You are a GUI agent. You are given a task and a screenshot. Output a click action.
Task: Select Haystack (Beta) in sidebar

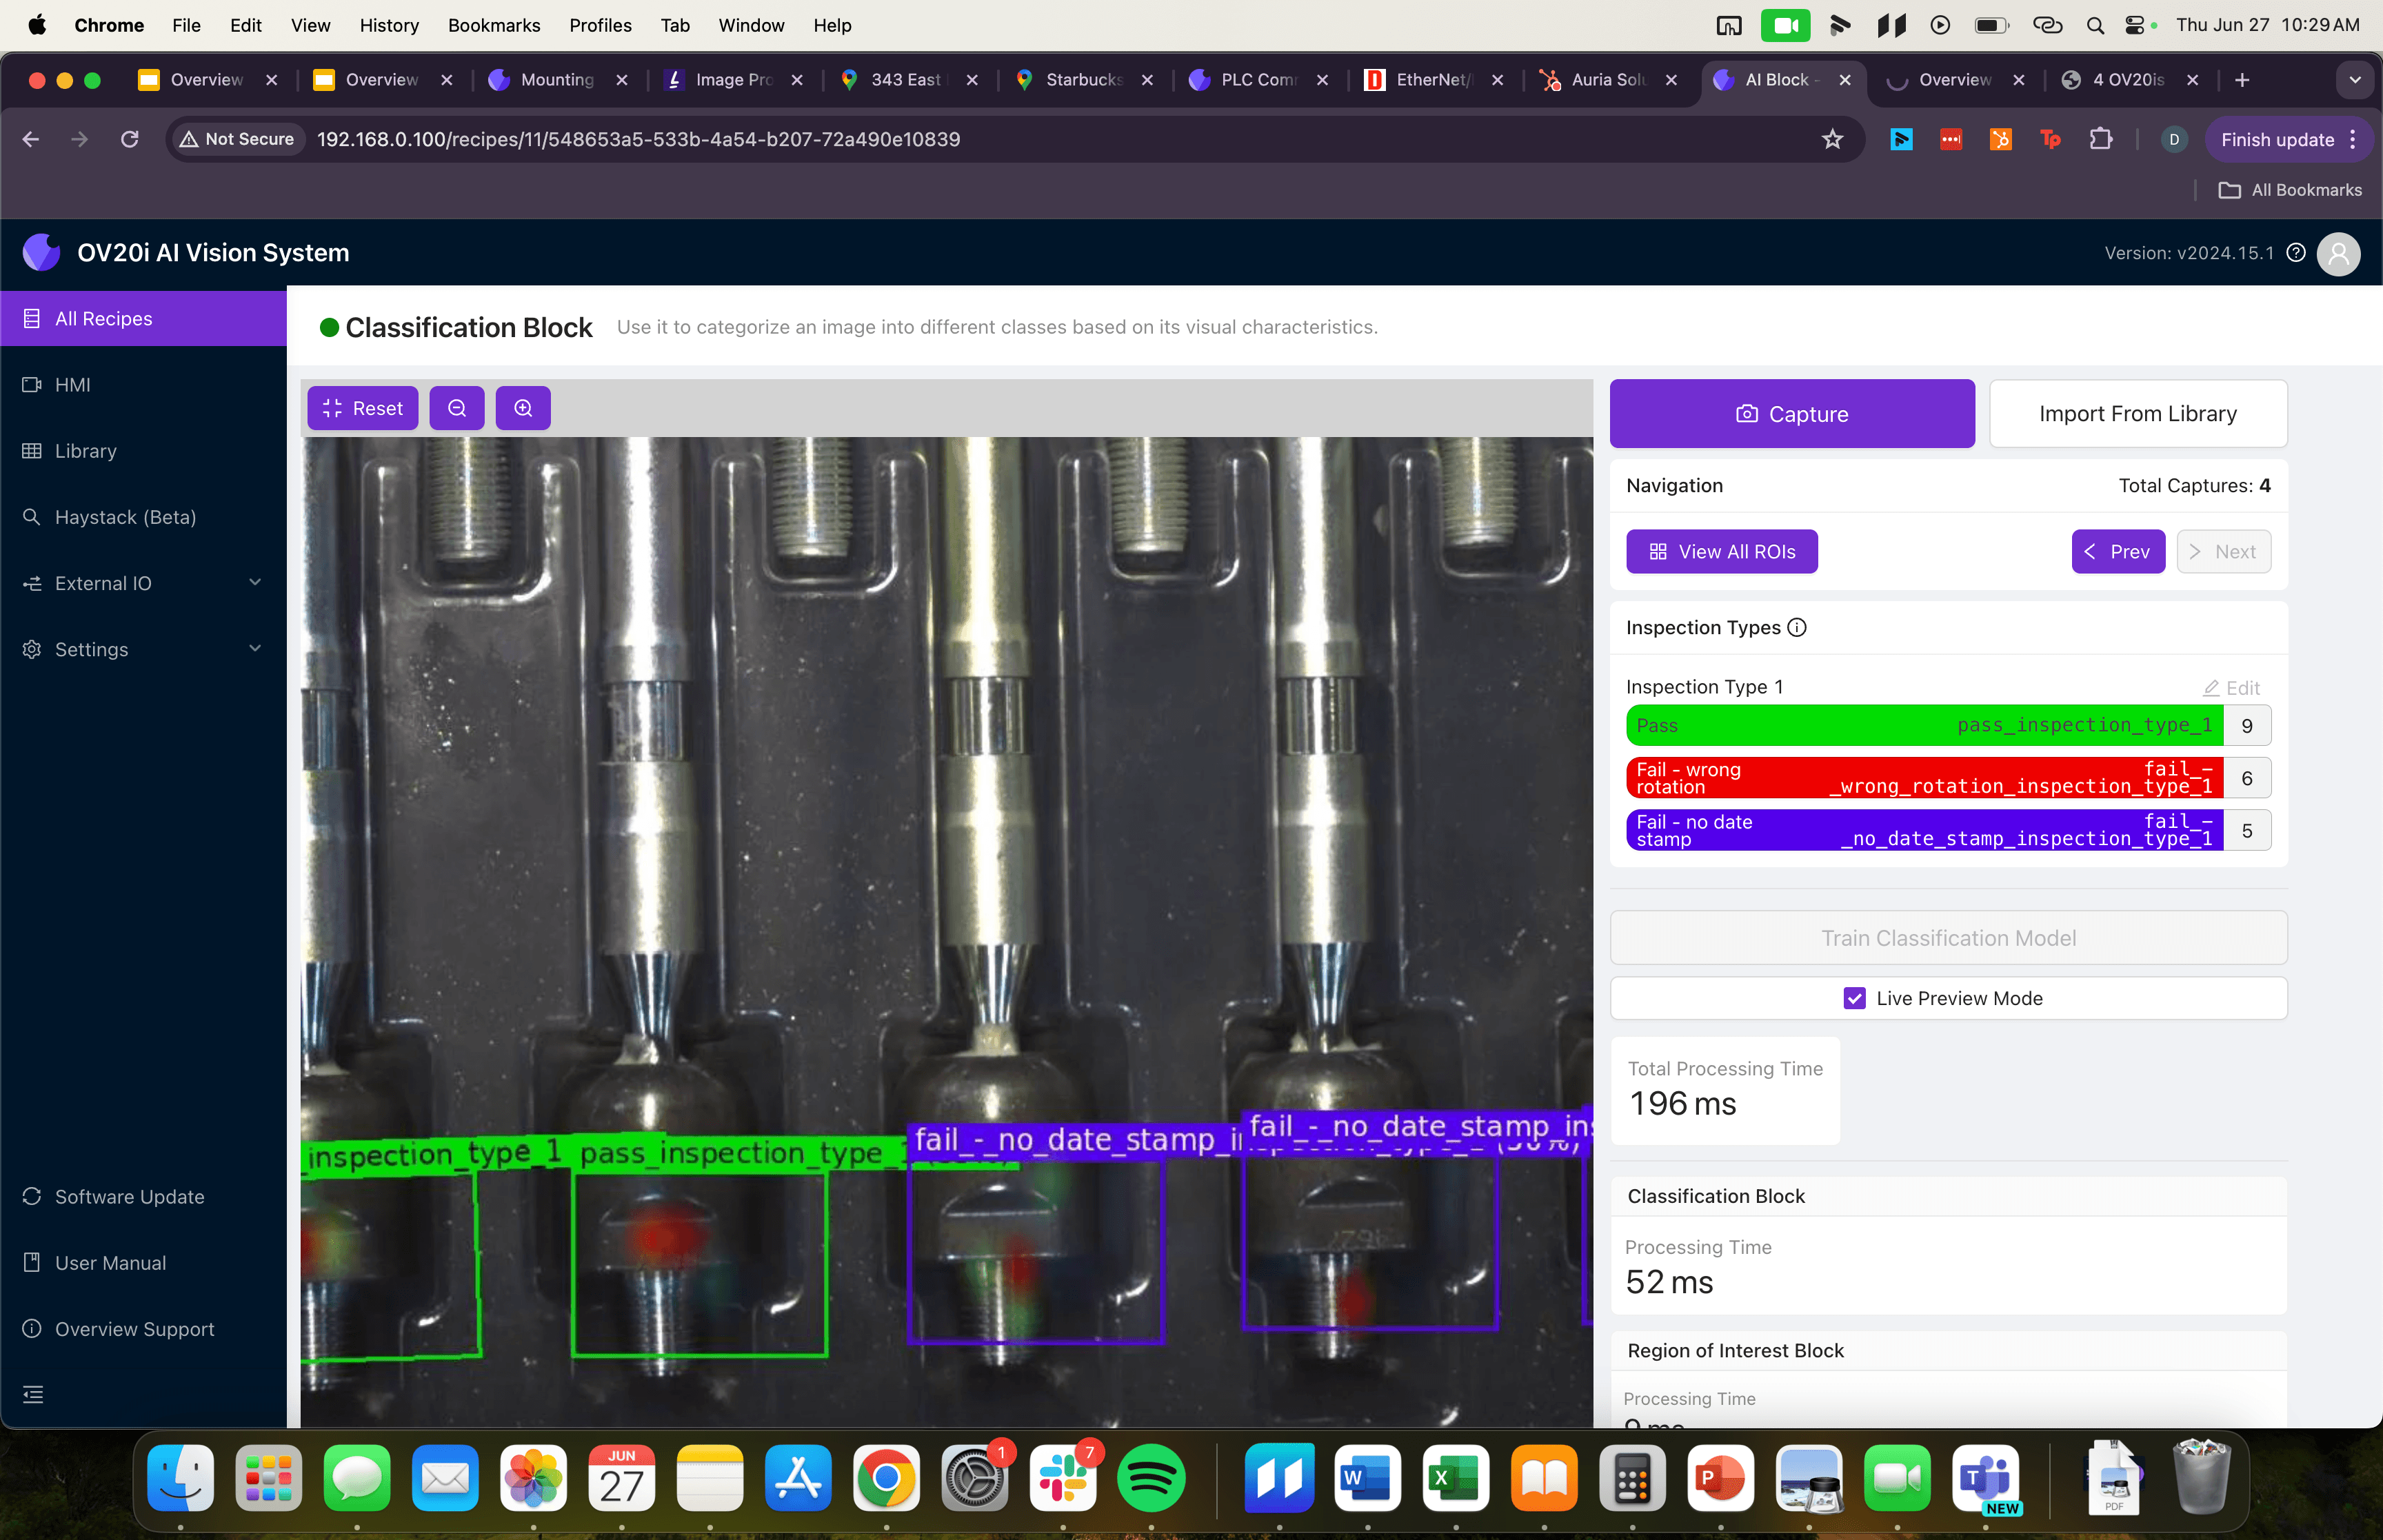[124, 517]
